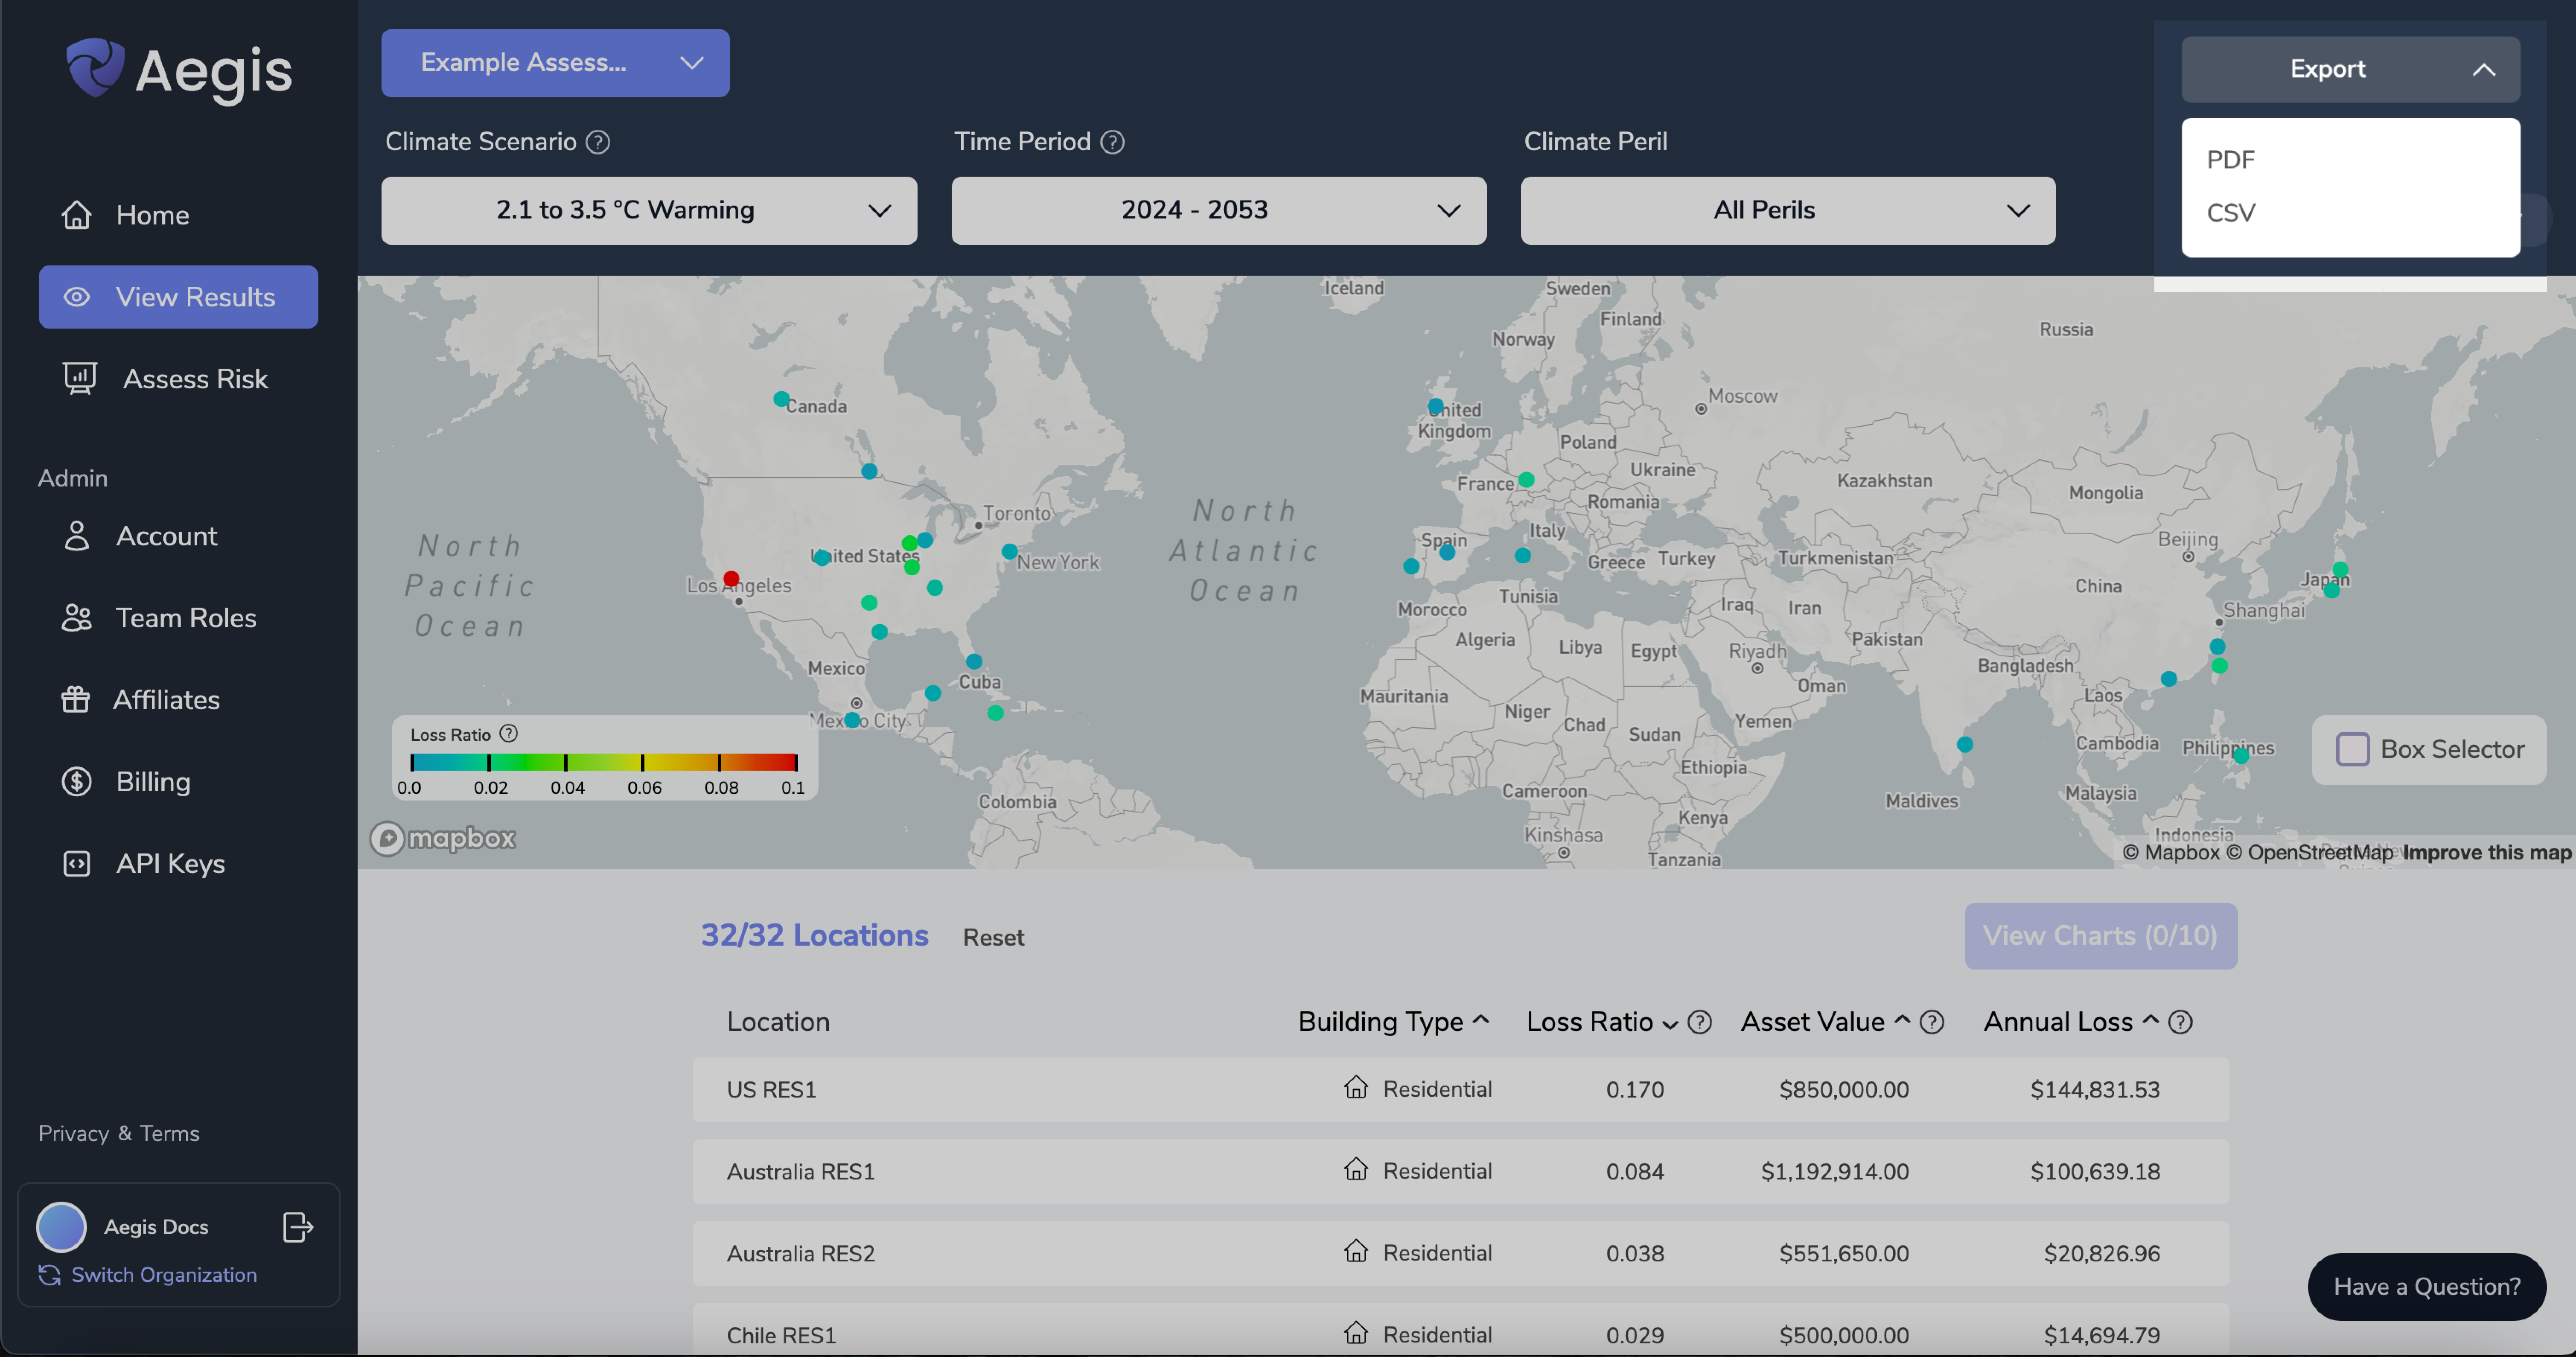This screenshot has height=1357, width=2576.
Task: Go to Home in the sidebar
Action: tap(152, 215)
